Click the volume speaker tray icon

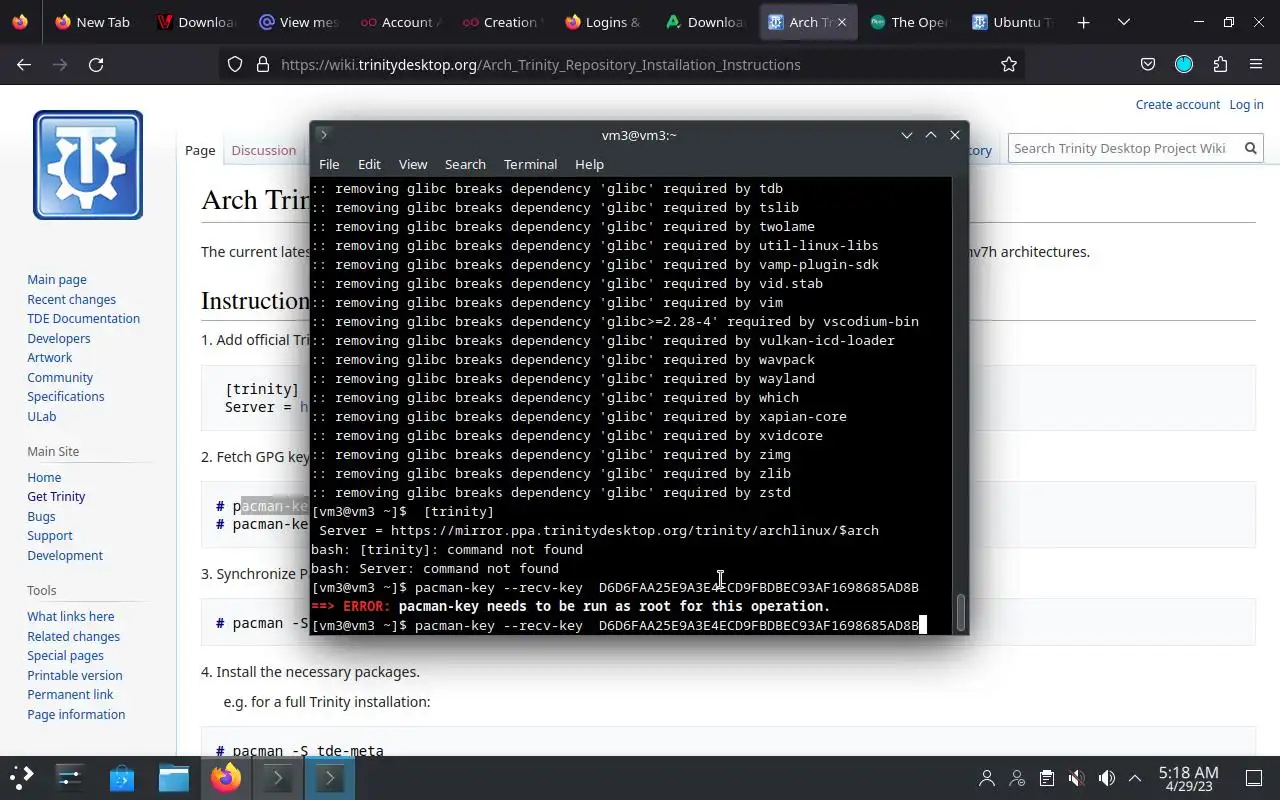click(x=1106, y=778)
